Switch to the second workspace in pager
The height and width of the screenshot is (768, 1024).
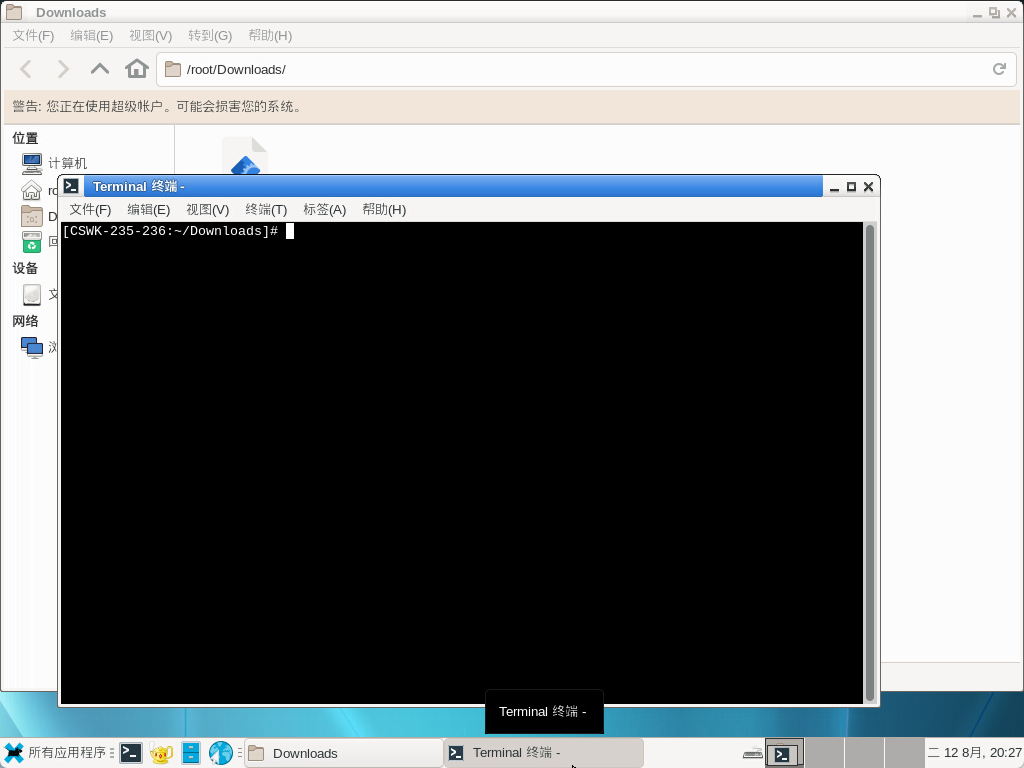(x=824, y=753)
